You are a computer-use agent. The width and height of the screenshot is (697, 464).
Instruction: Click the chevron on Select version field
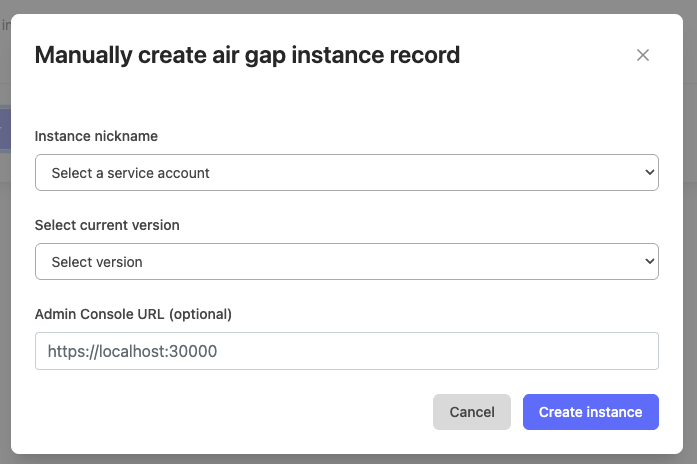click(x=649, y=261)
